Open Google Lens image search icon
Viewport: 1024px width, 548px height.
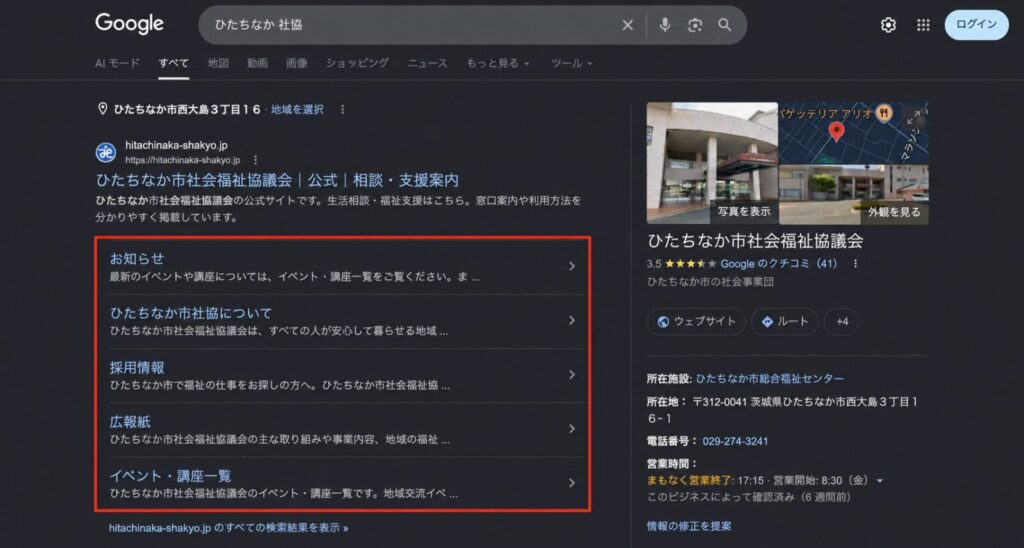pyautogui.click(x=695, y=25)
